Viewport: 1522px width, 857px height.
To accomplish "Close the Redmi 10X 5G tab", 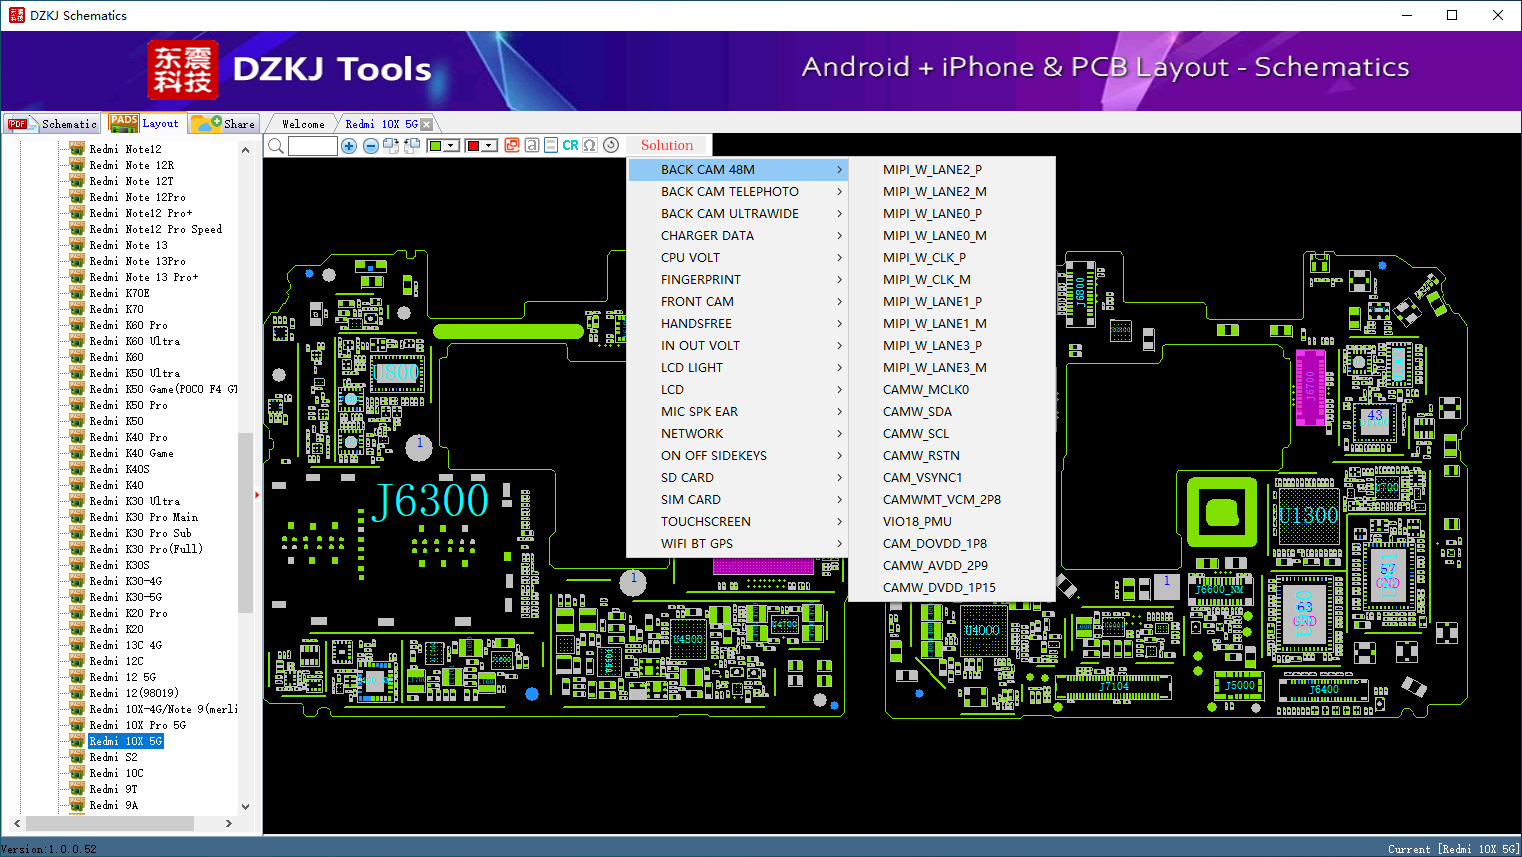I will (x=427, y=124).
